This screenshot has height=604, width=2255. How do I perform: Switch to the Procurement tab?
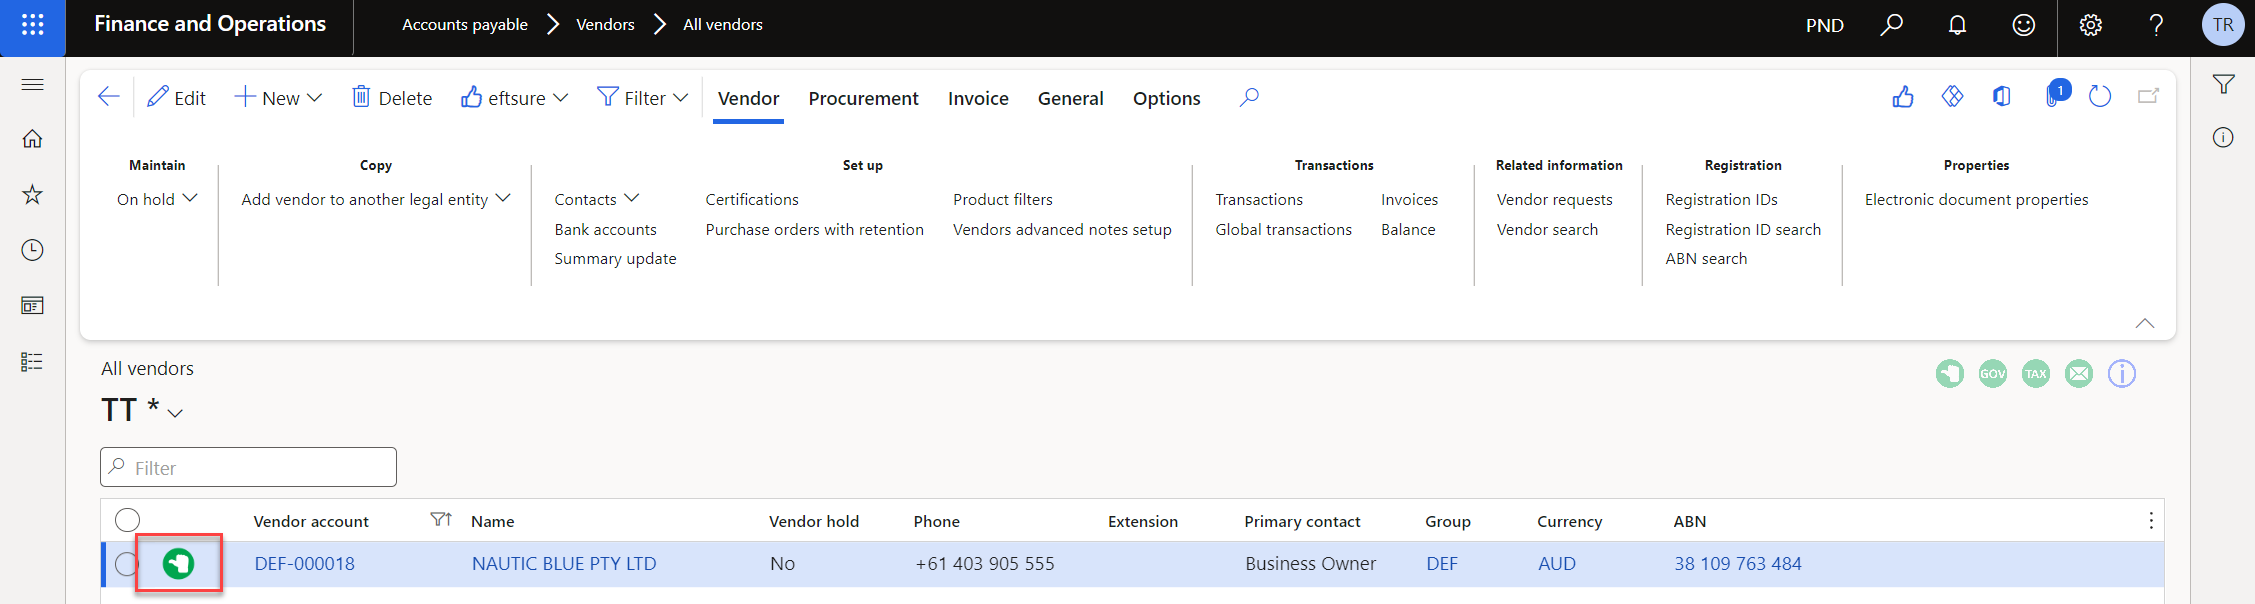coord(864,98)
